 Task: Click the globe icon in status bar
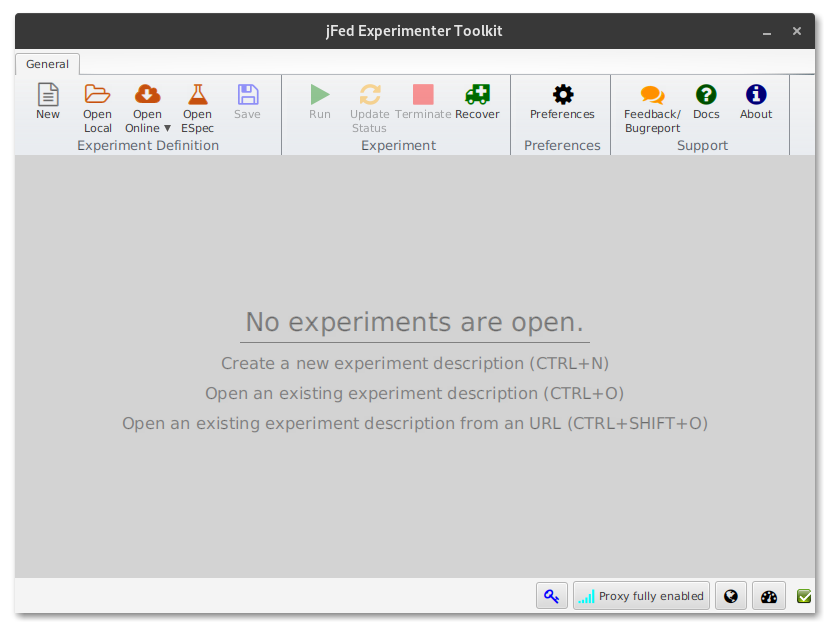click(731, 596)
